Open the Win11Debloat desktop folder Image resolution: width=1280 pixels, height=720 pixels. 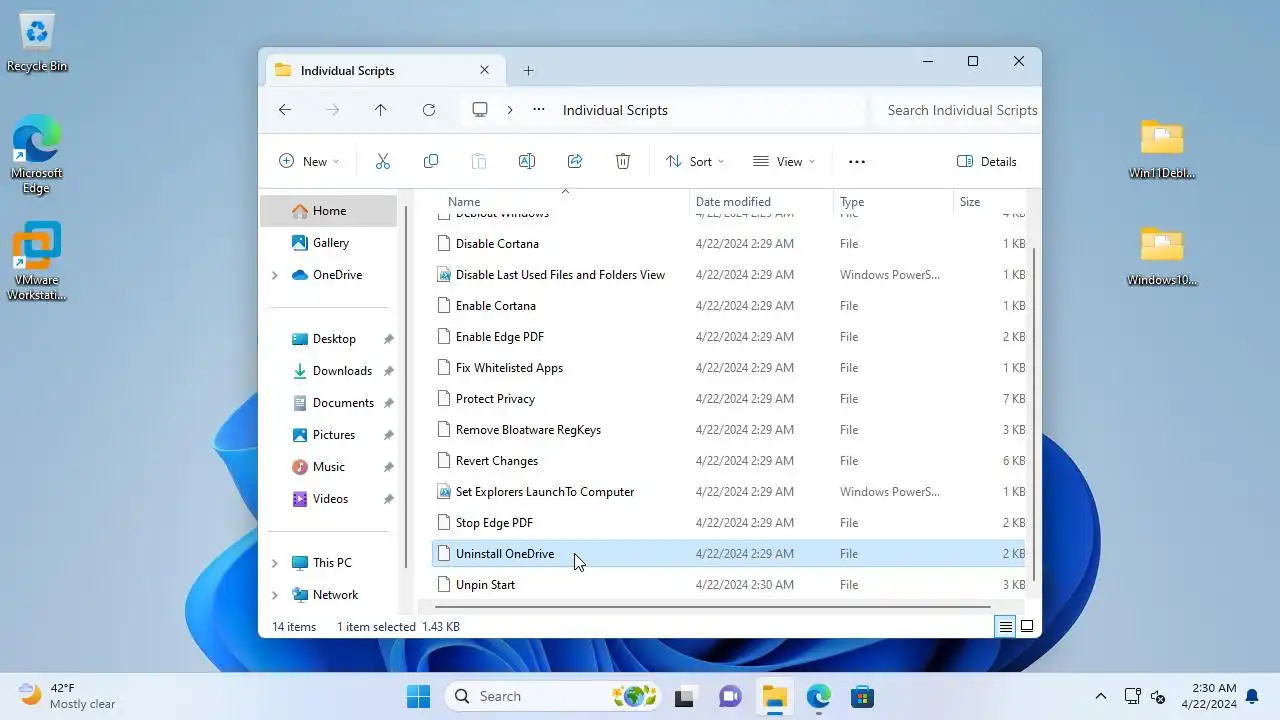coord(1162,149)
